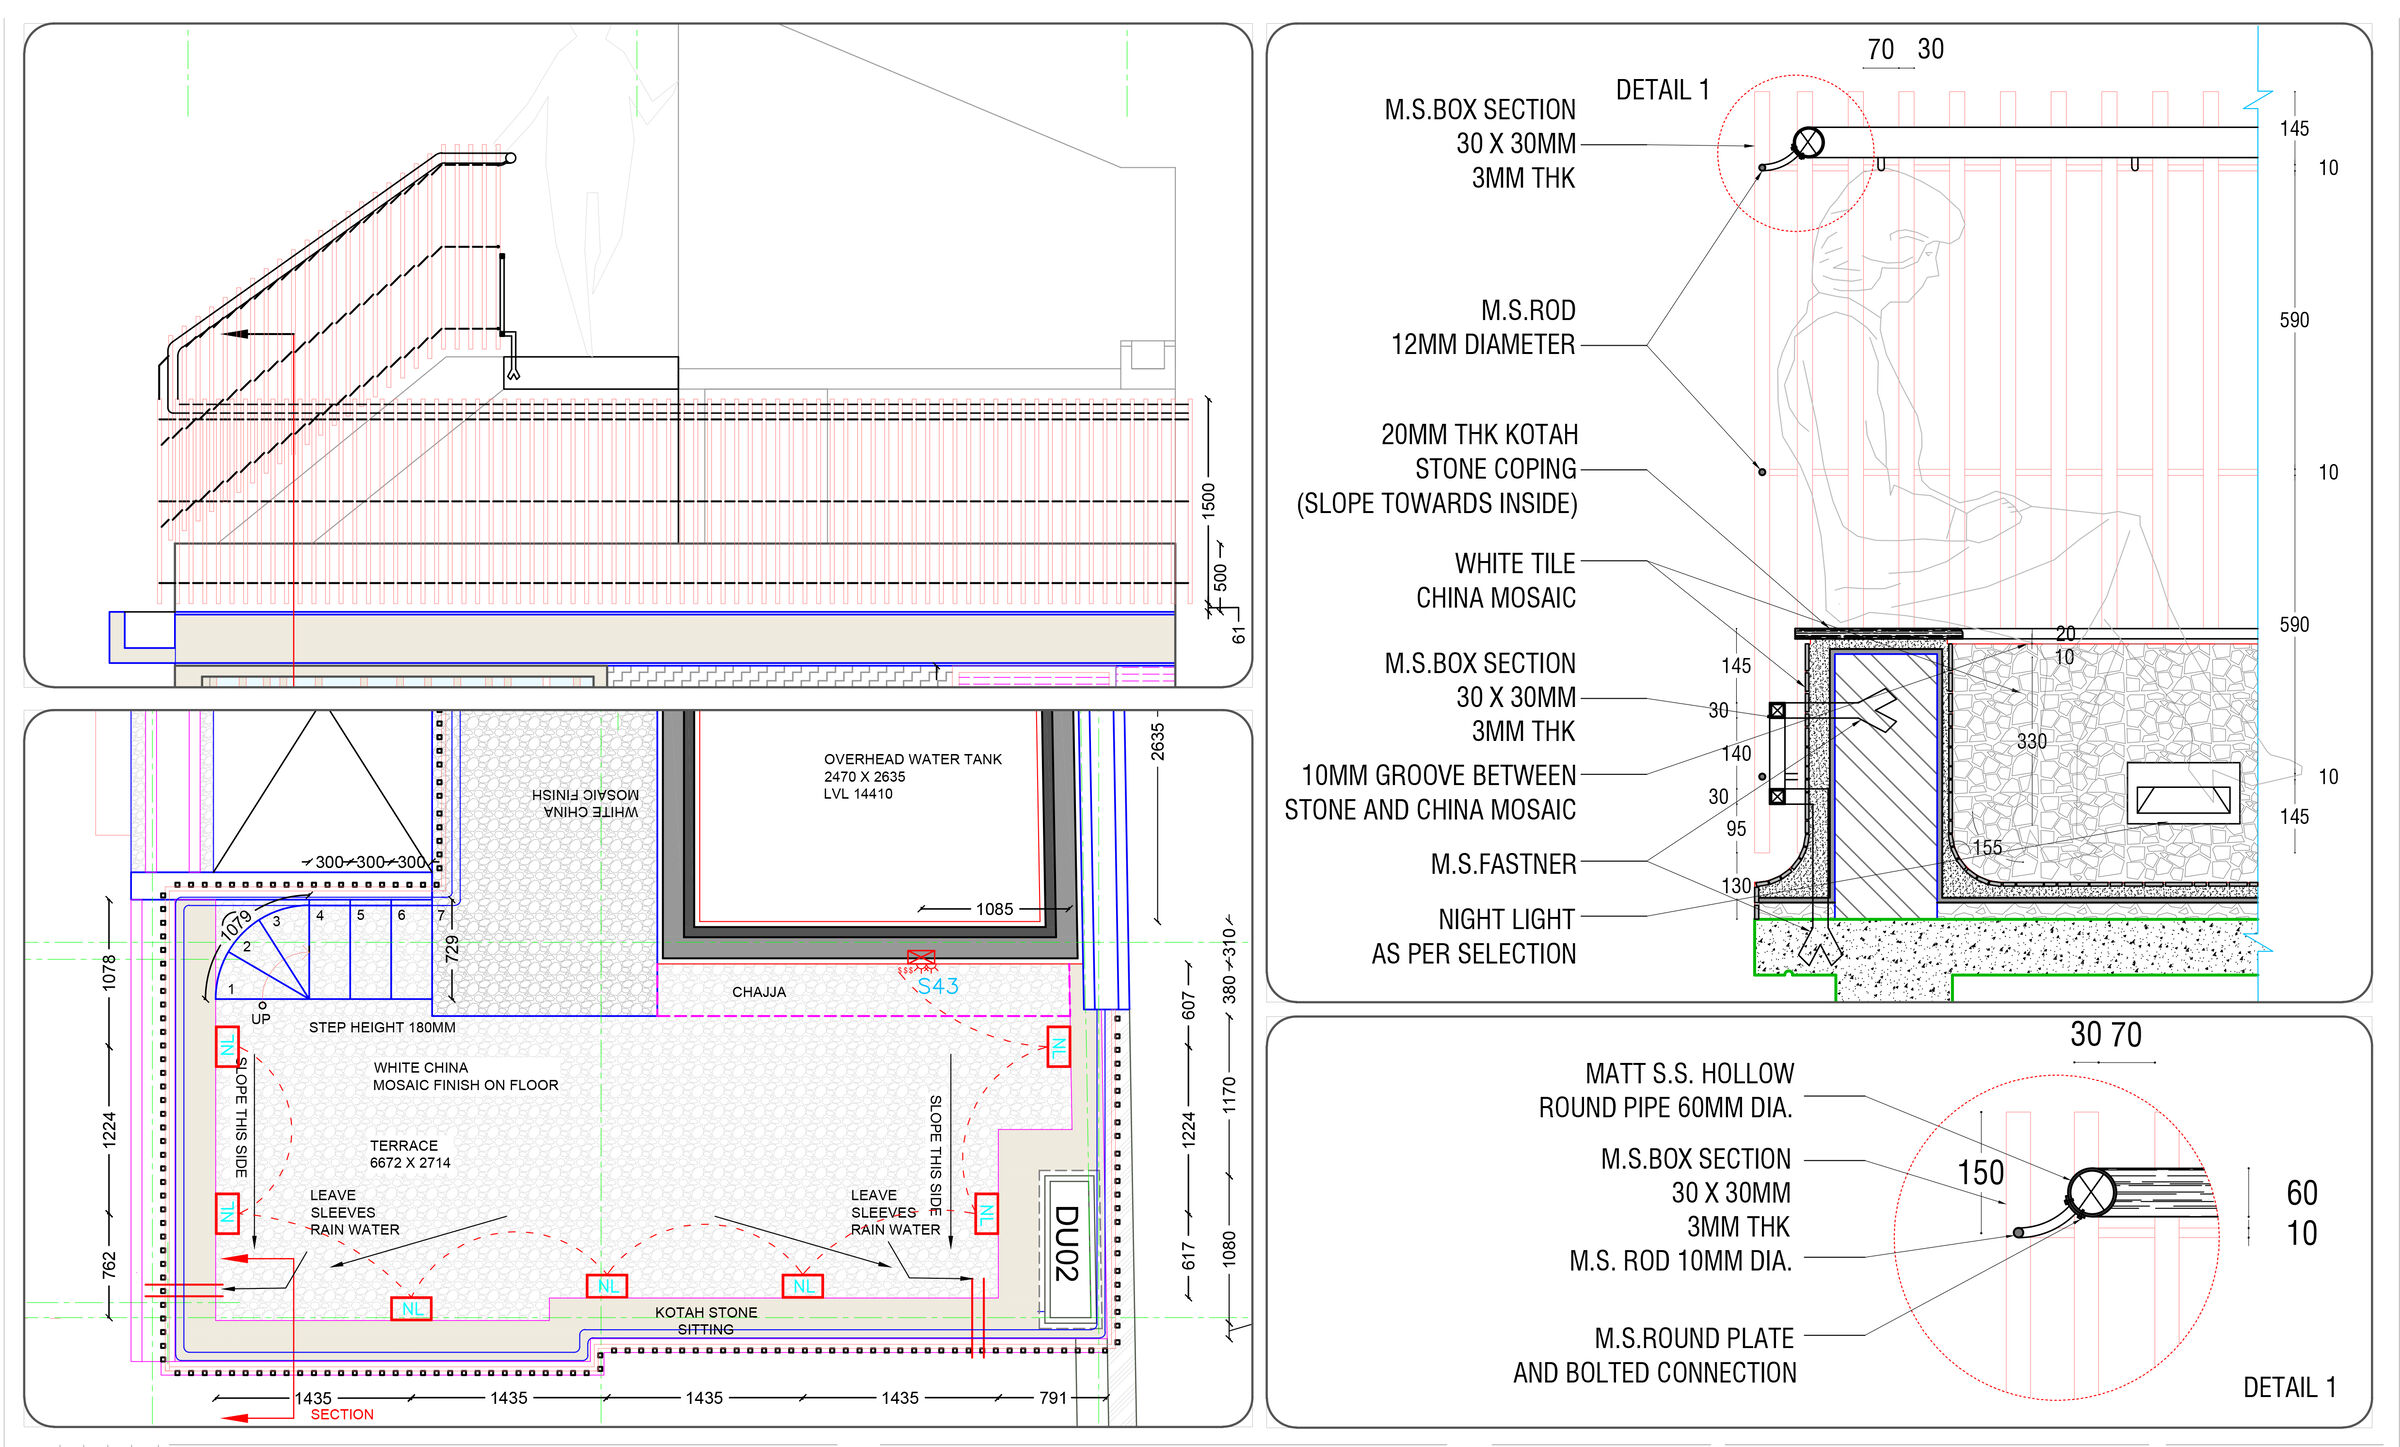Screen dimensions: 2400x1447
Task: Click the 607 vertical dimension
Action: 1188,1006
